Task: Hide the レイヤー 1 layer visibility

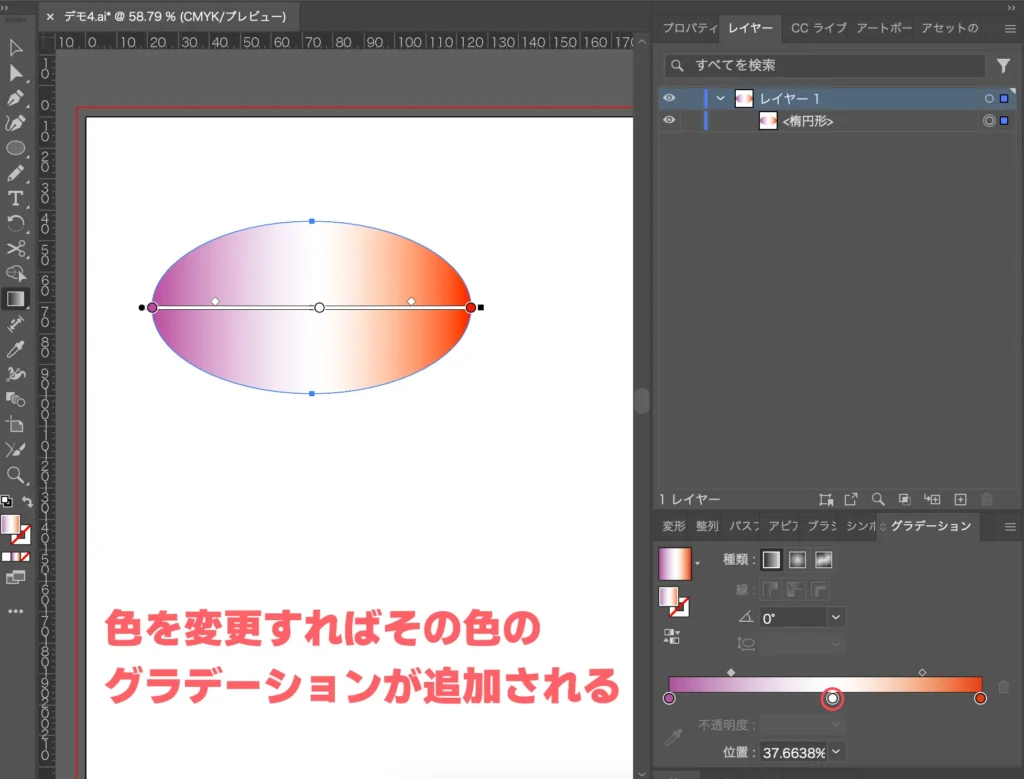Action: tap(670, 98)
